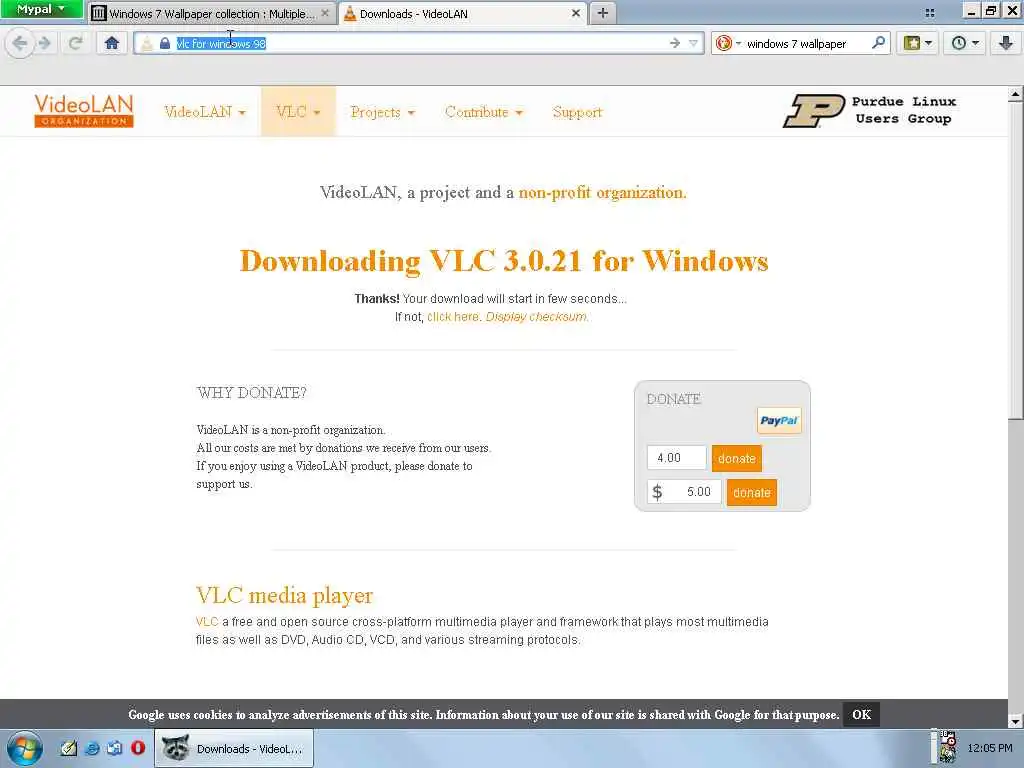Open the green Mypal application menu
1024x768 pixels.
click(x=40, y=9)
